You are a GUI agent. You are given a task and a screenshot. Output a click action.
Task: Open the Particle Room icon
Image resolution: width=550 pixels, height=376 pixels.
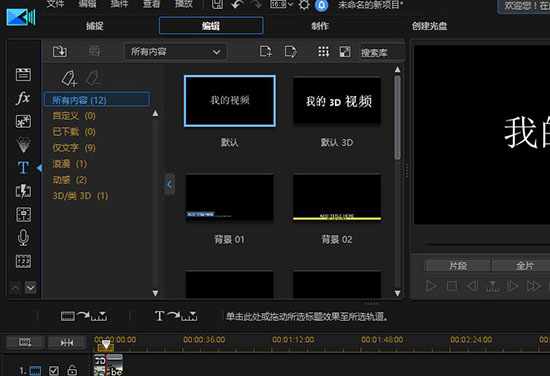(x=23, y=145)
